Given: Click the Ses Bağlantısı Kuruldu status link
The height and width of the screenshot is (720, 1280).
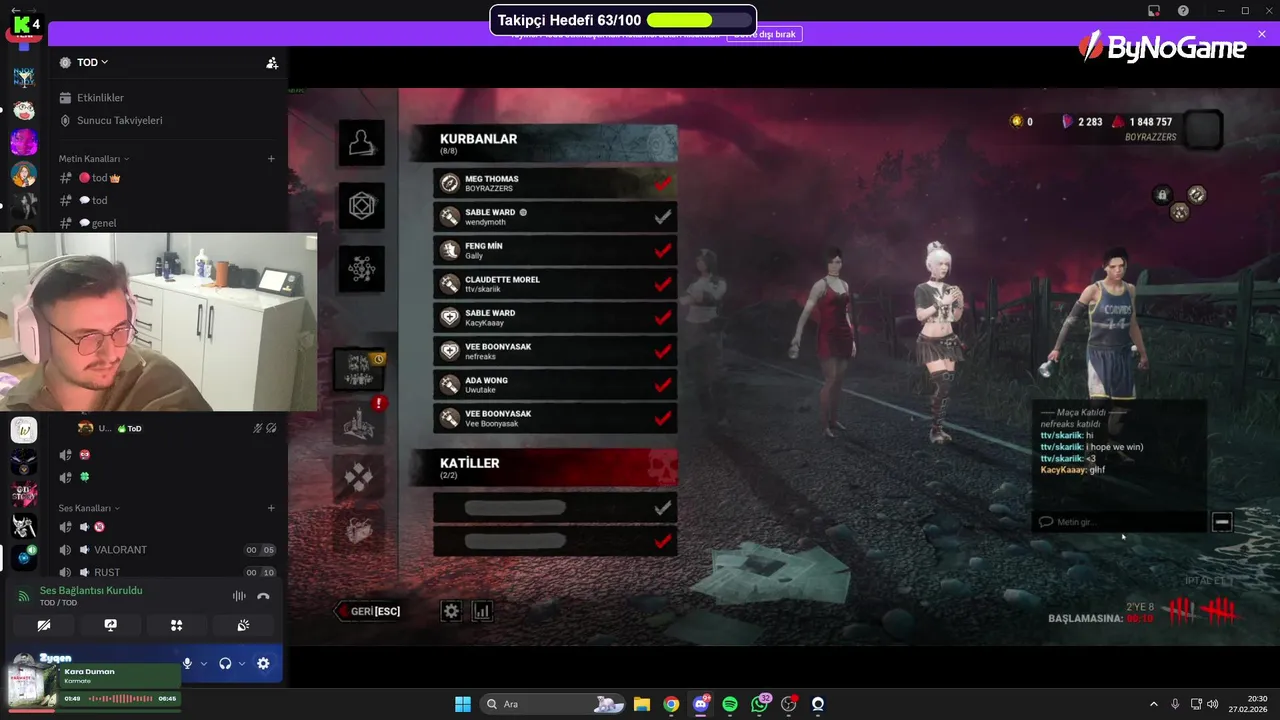Looking at the screenshot, I should [91, 590].
